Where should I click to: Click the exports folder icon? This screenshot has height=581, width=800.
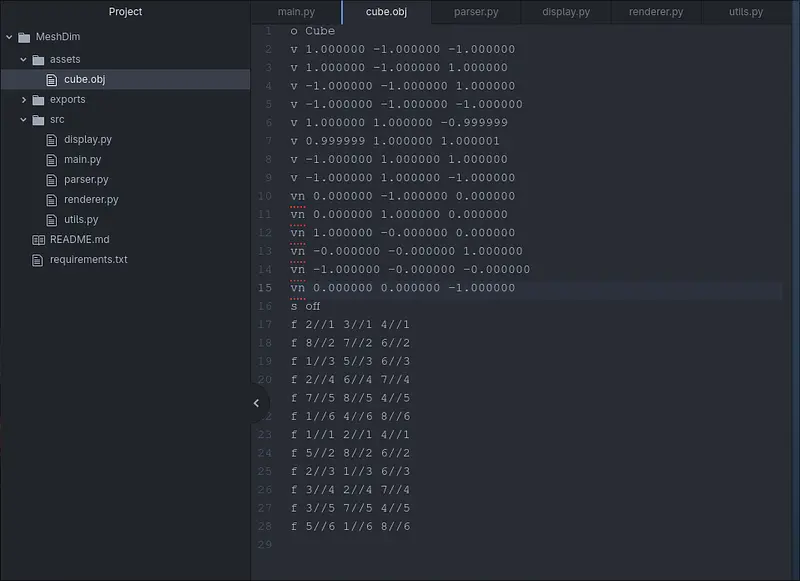tap(38, 99)
